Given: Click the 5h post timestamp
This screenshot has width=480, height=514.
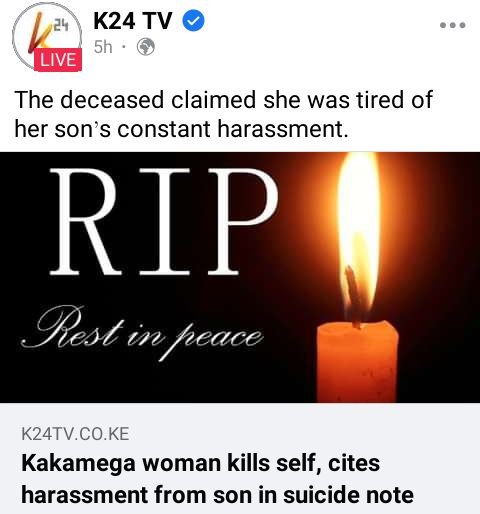Looking at the screenshot, I should 103,47.
